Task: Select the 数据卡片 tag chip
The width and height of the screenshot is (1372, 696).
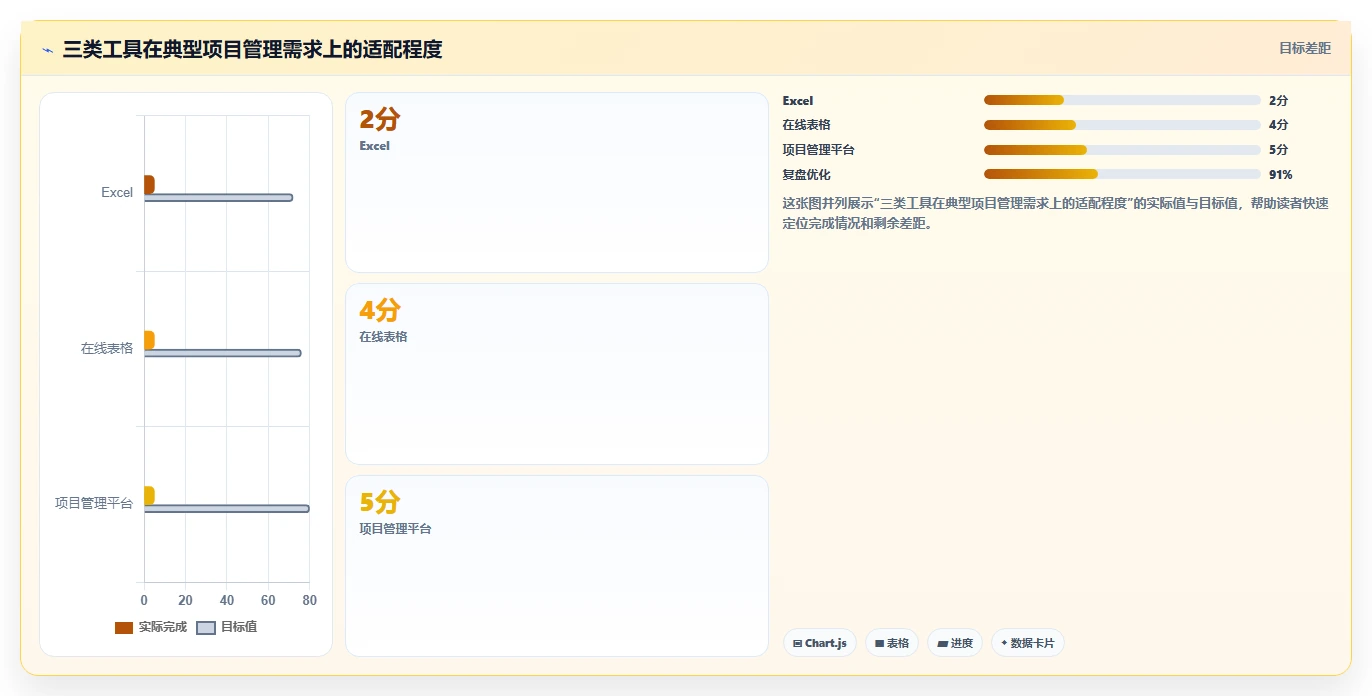Action: tap(1028, 643)
